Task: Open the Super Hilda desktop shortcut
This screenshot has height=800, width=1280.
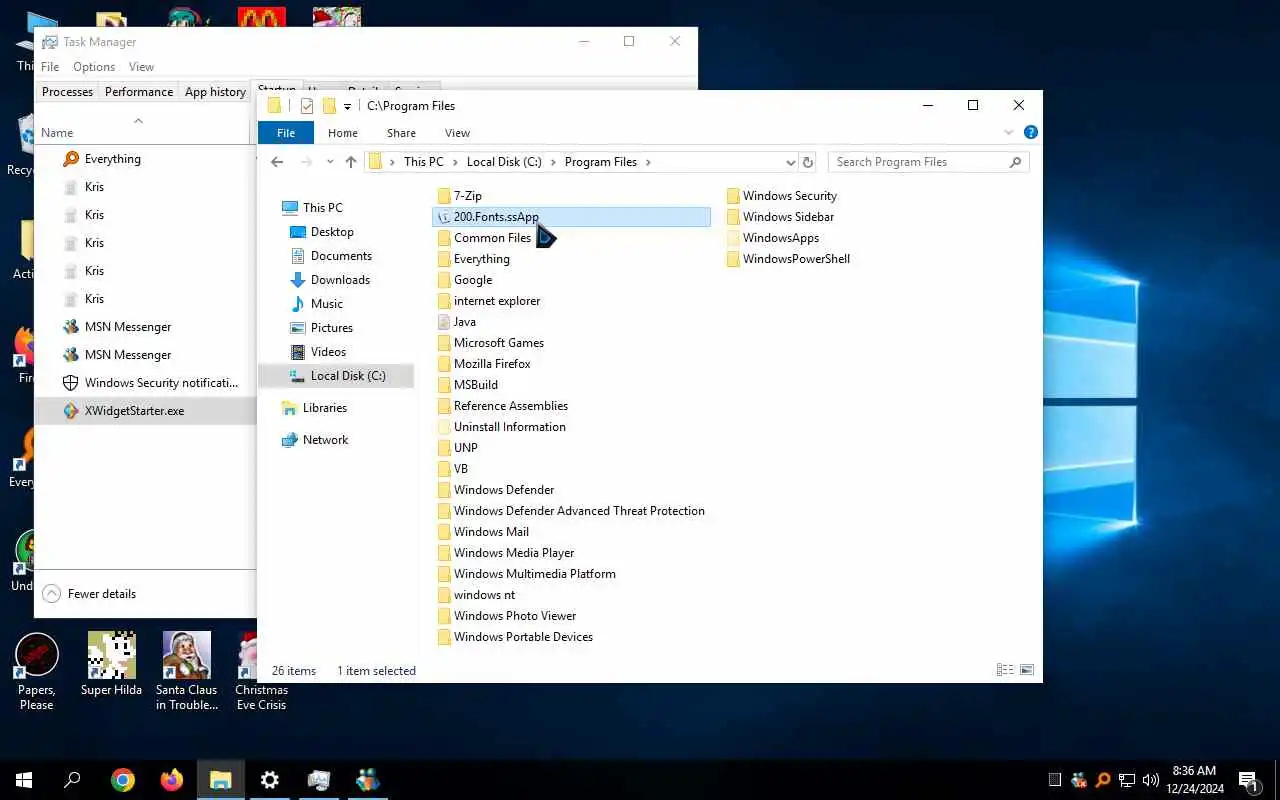Action: click(111, 665)
